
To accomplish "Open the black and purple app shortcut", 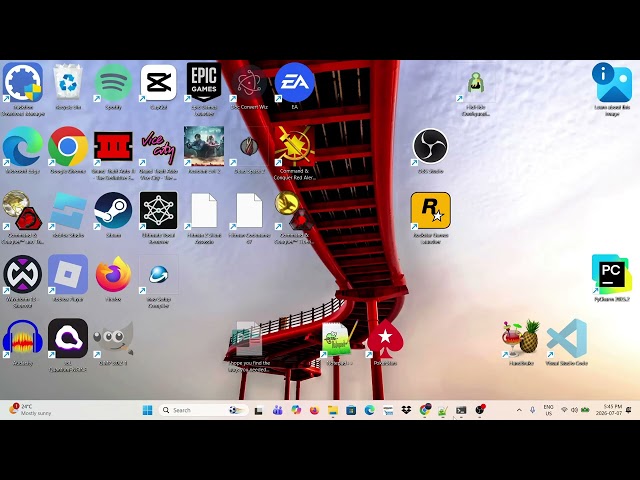I will tap(68, 339).
